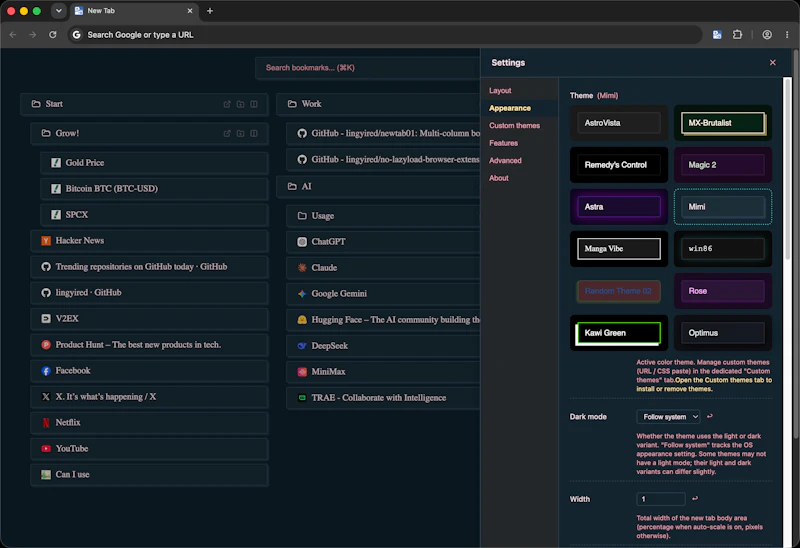The height and width of the screenshot is (548, 800).
Task: Click the Claude starburst favicon
Action: (x=302, y=268)
